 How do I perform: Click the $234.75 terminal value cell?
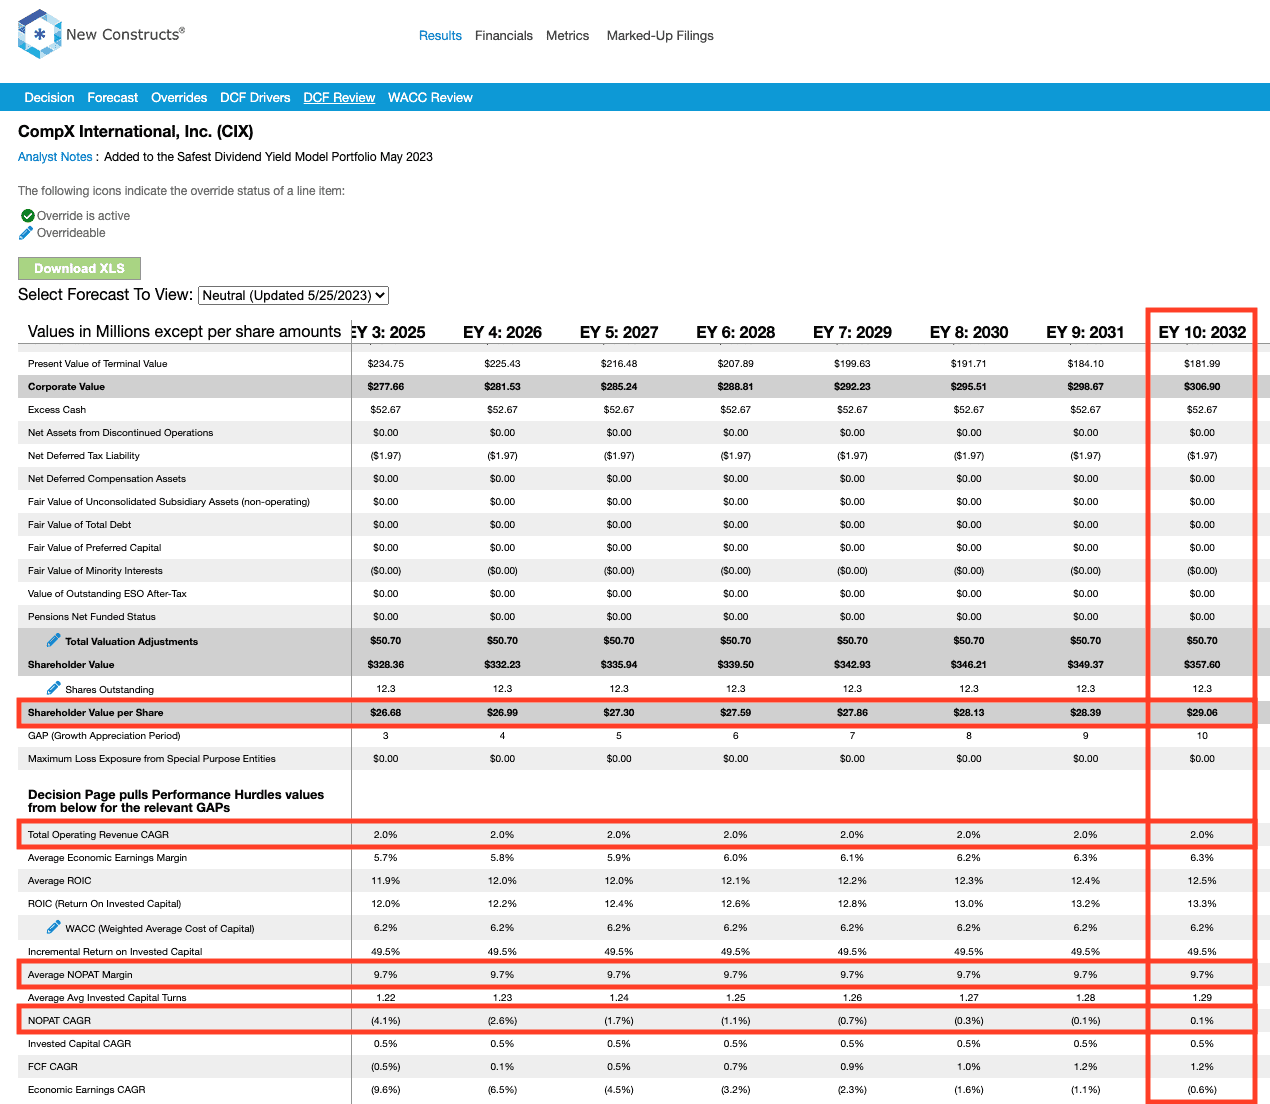(x=386, y=364)
